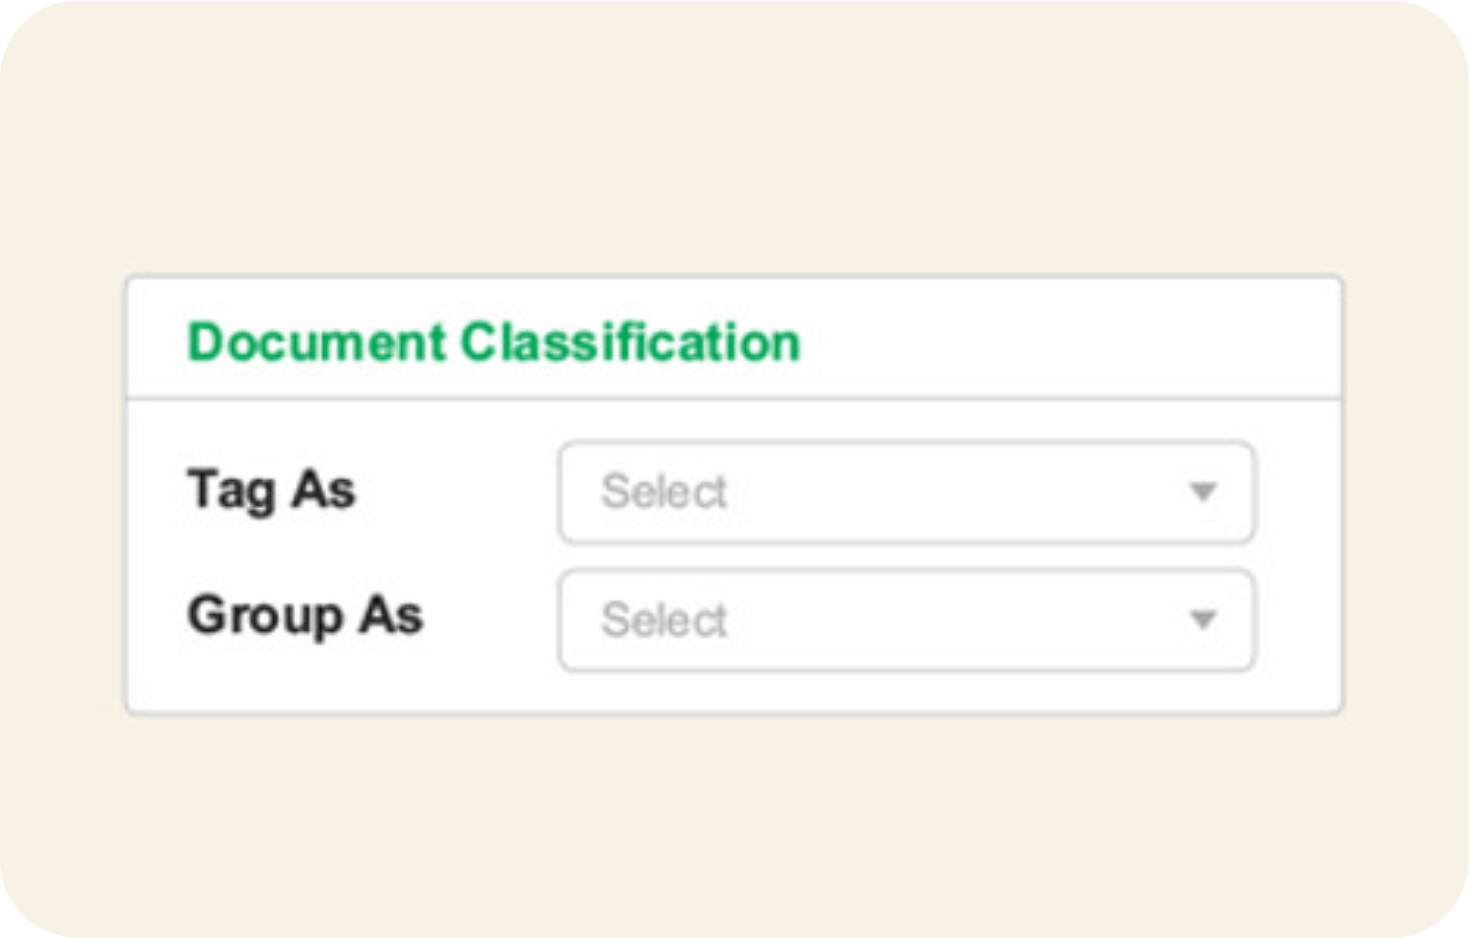
Task: Expand Group As options via triangle icon
Action: pos(1203,620)
